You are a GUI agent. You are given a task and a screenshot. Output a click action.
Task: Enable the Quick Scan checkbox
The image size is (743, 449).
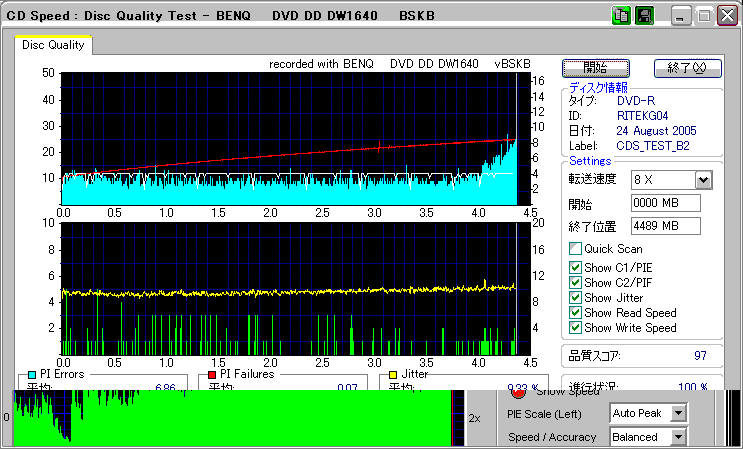[x=575, y=248]
